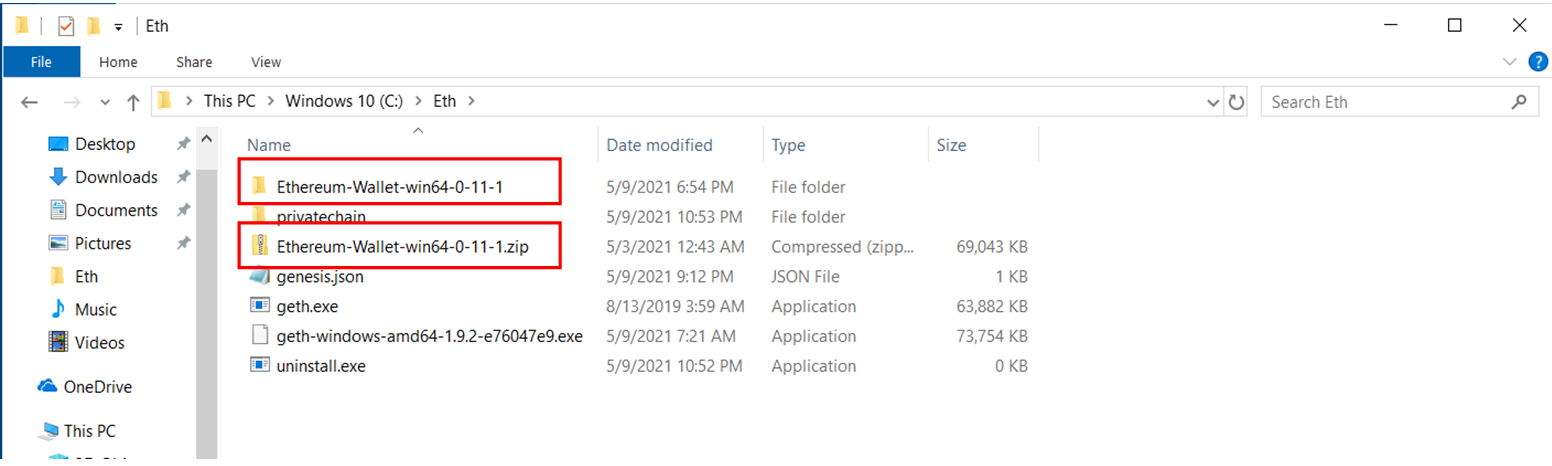Select the privatechain folder
The height and width of the screenshot is (466, 1552).
pyautogui.click(x=321, y=216)
